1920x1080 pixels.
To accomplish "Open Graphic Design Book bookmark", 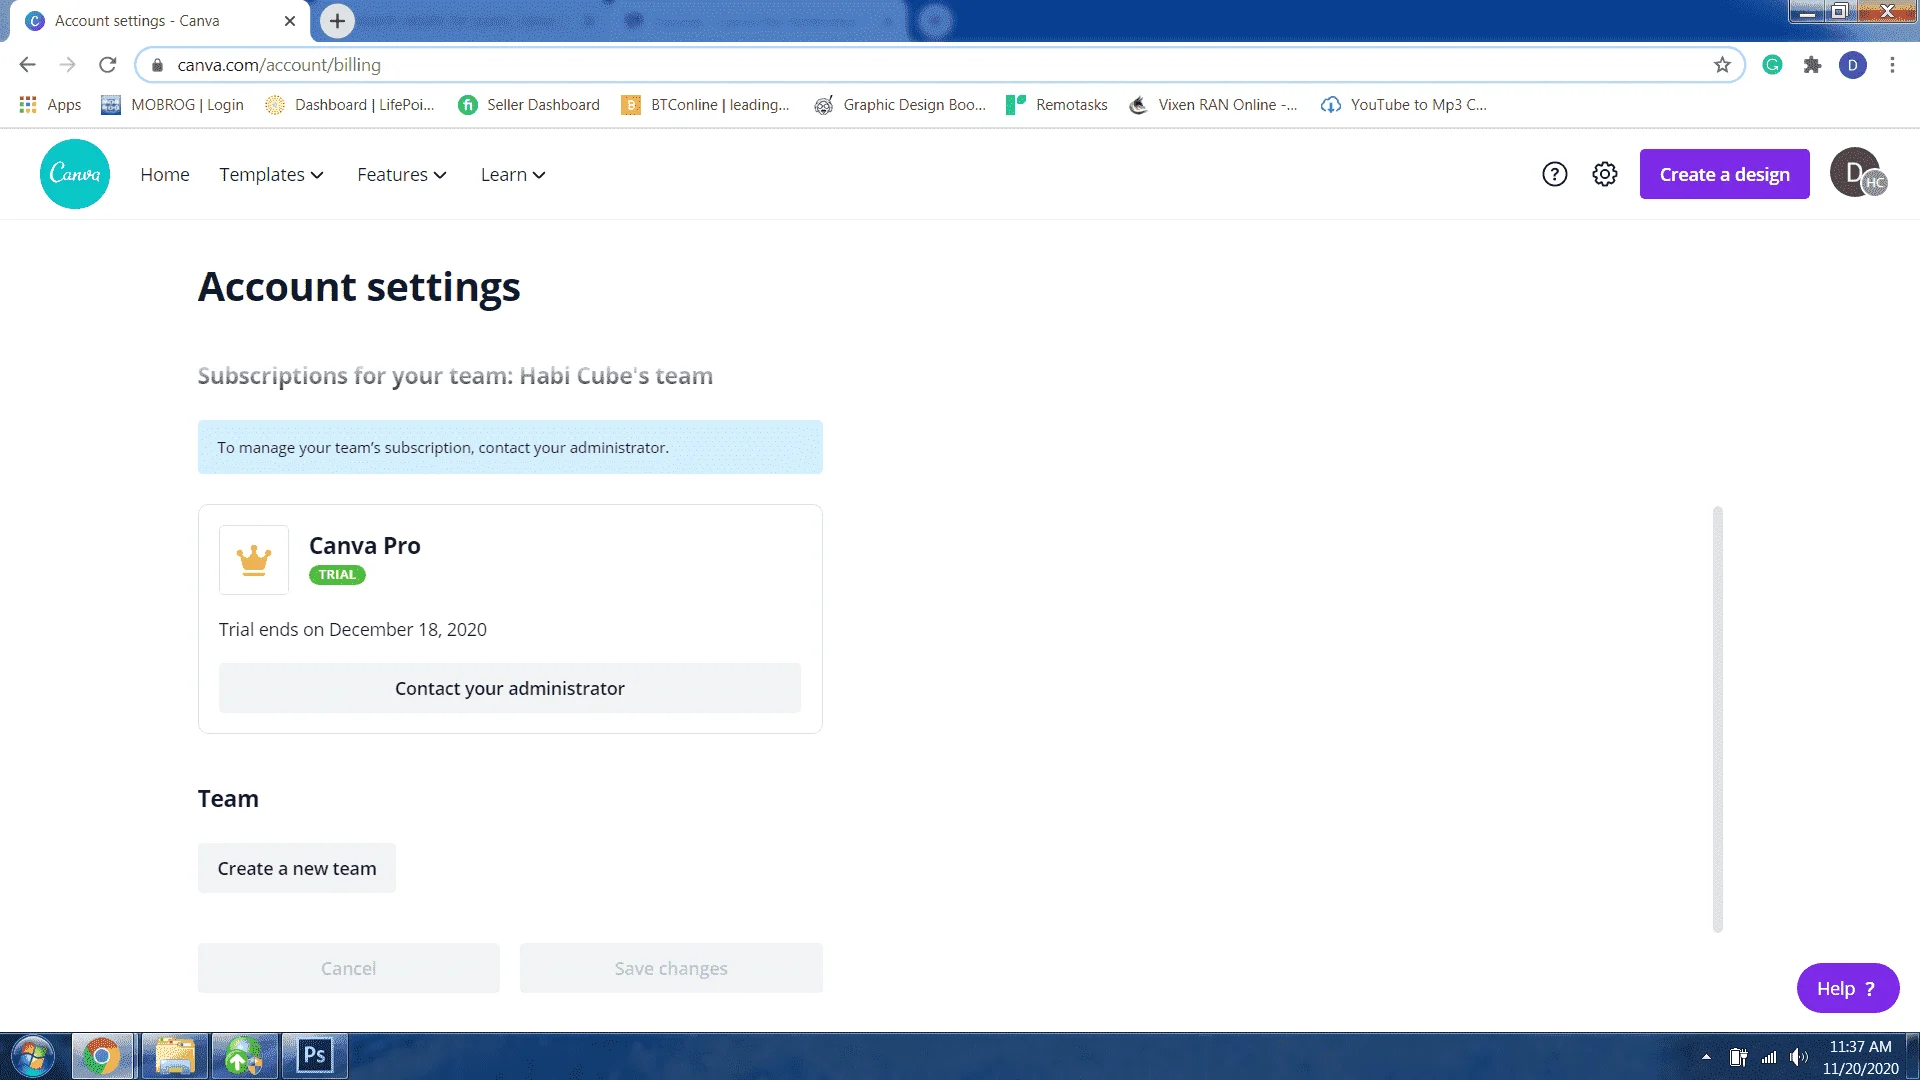I will click(x=900, y=105).
